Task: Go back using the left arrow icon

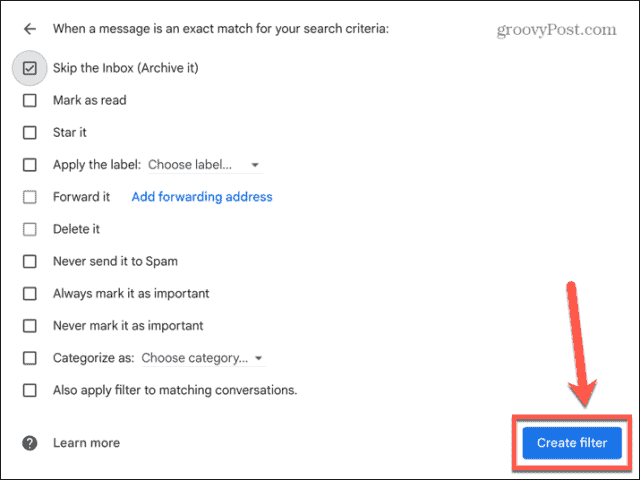Action: pyautogui.click(x=30, y=29)
